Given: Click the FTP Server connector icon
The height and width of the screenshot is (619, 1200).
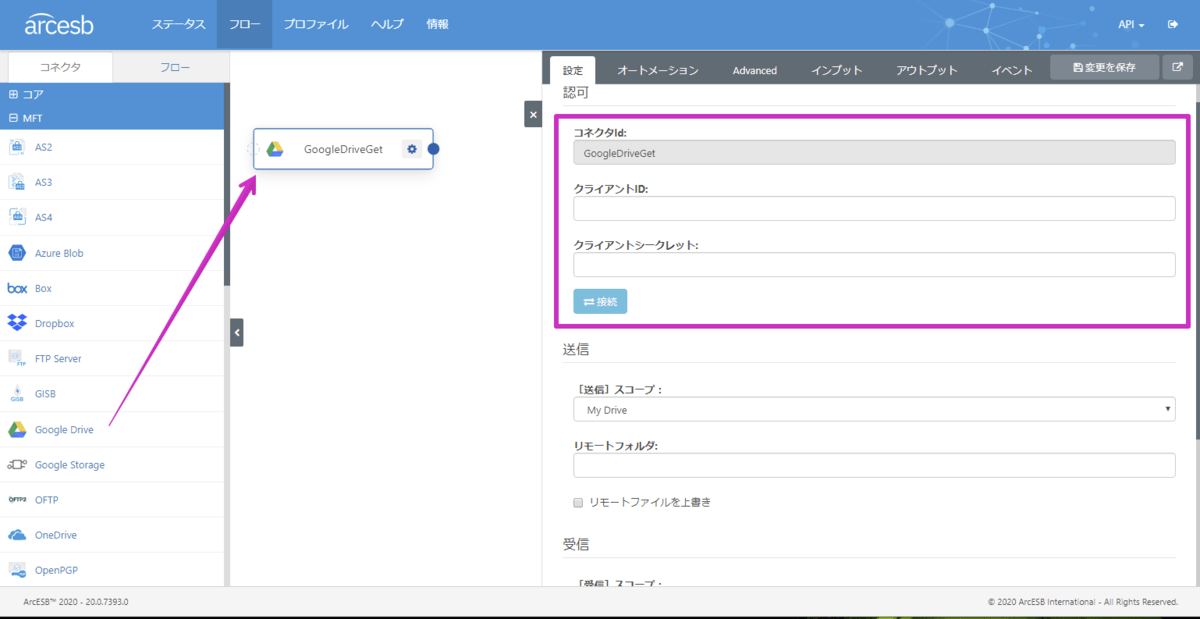Looking at the screenshot, I should click(x=17, y=358).
